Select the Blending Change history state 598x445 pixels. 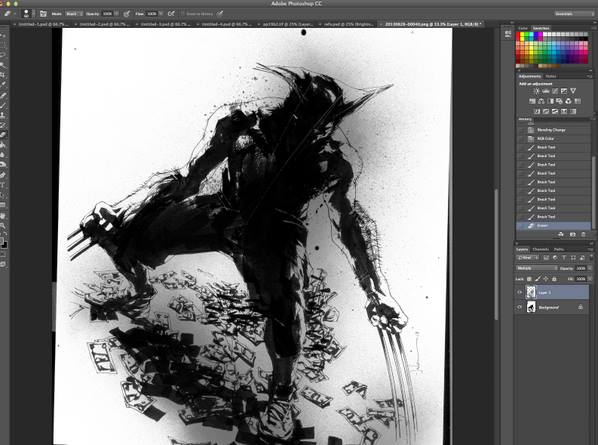(553, 130)
